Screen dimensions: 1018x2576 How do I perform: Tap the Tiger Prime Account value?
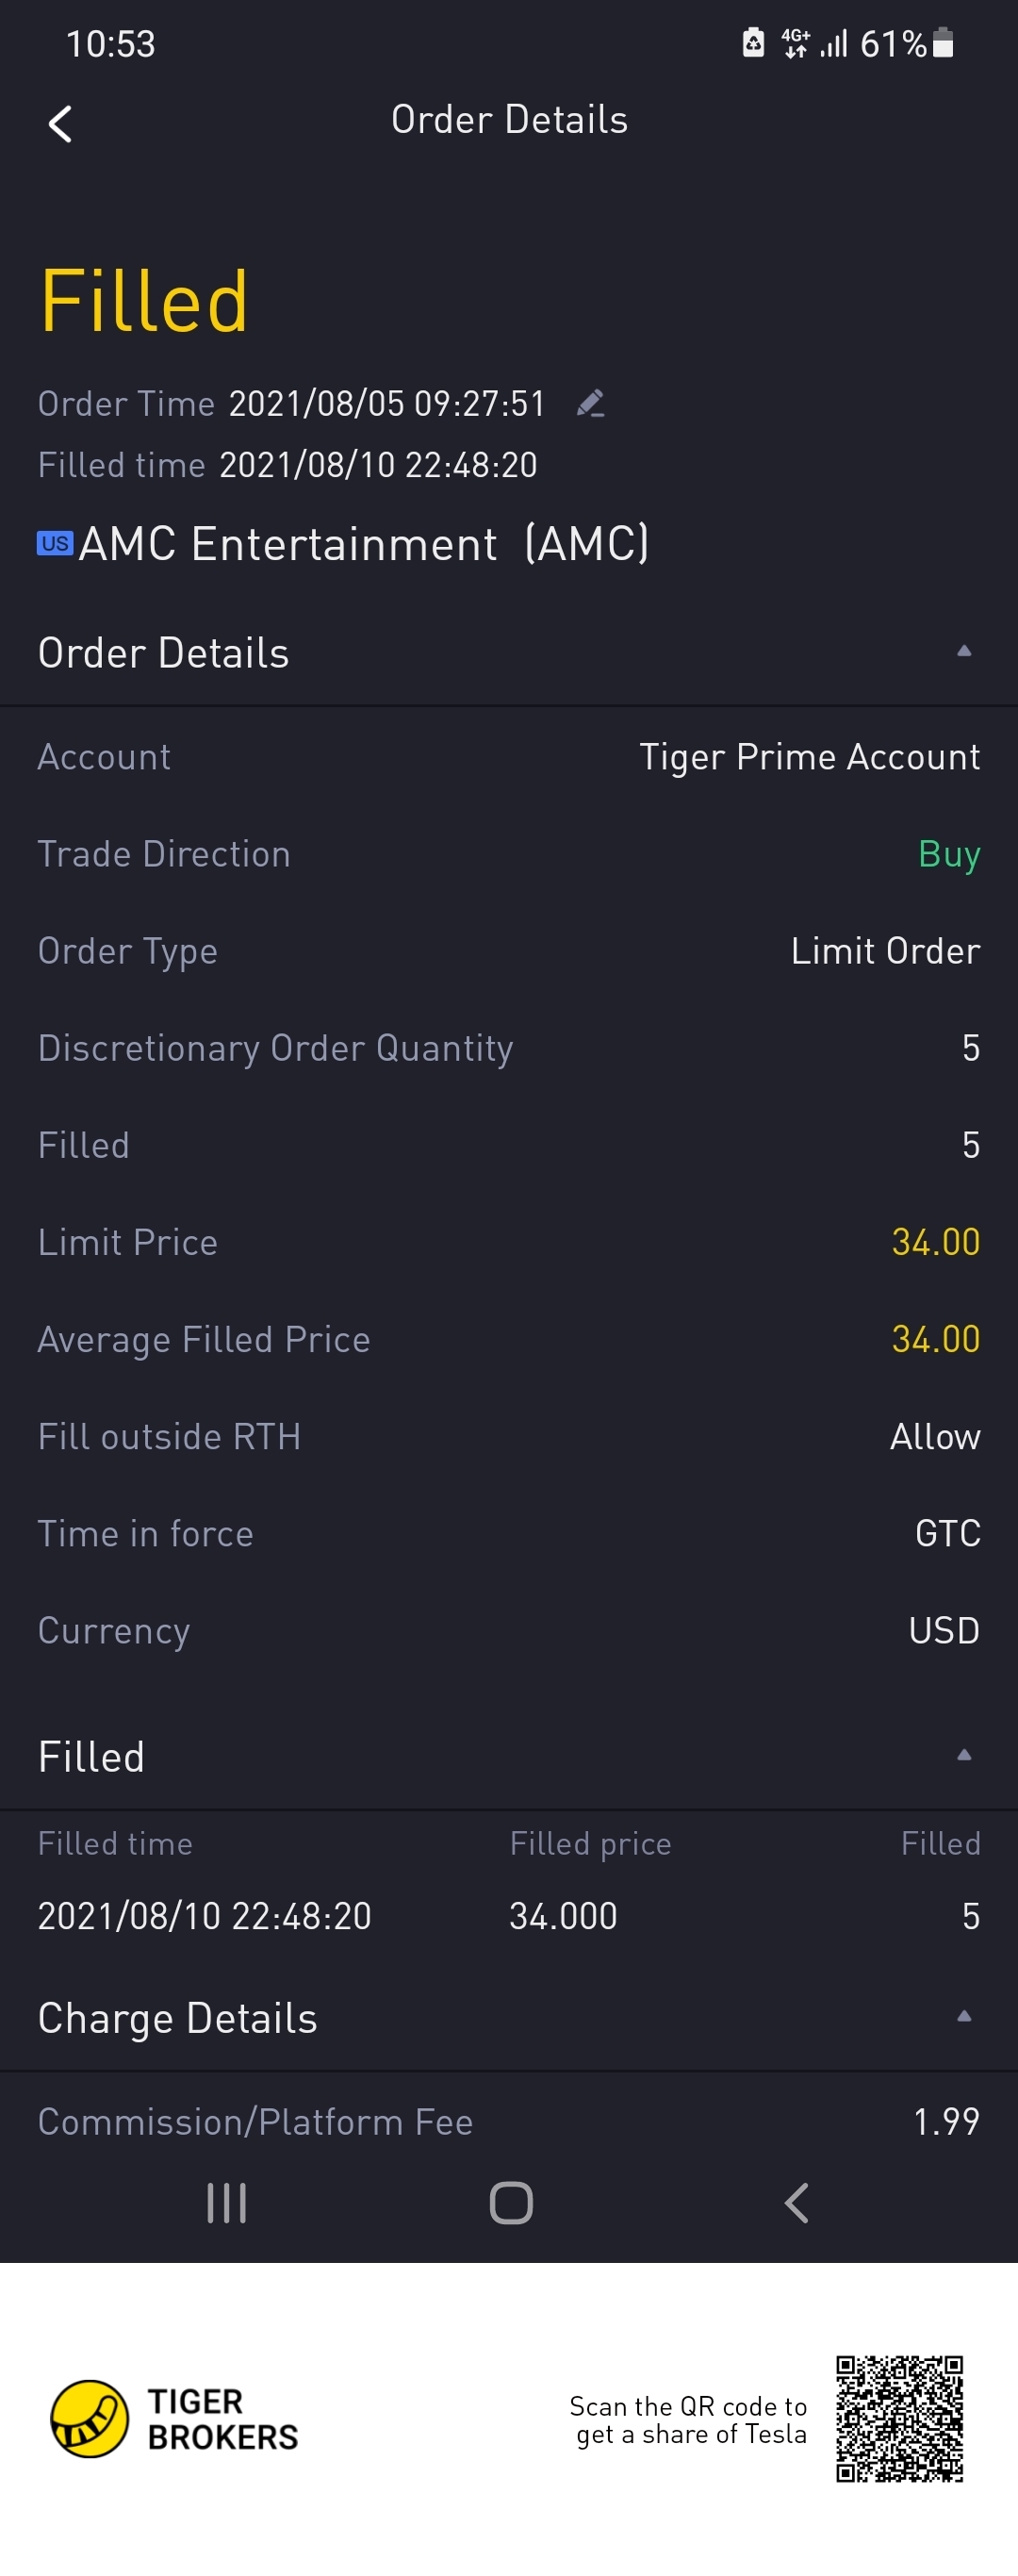click(x=809, y=757)
